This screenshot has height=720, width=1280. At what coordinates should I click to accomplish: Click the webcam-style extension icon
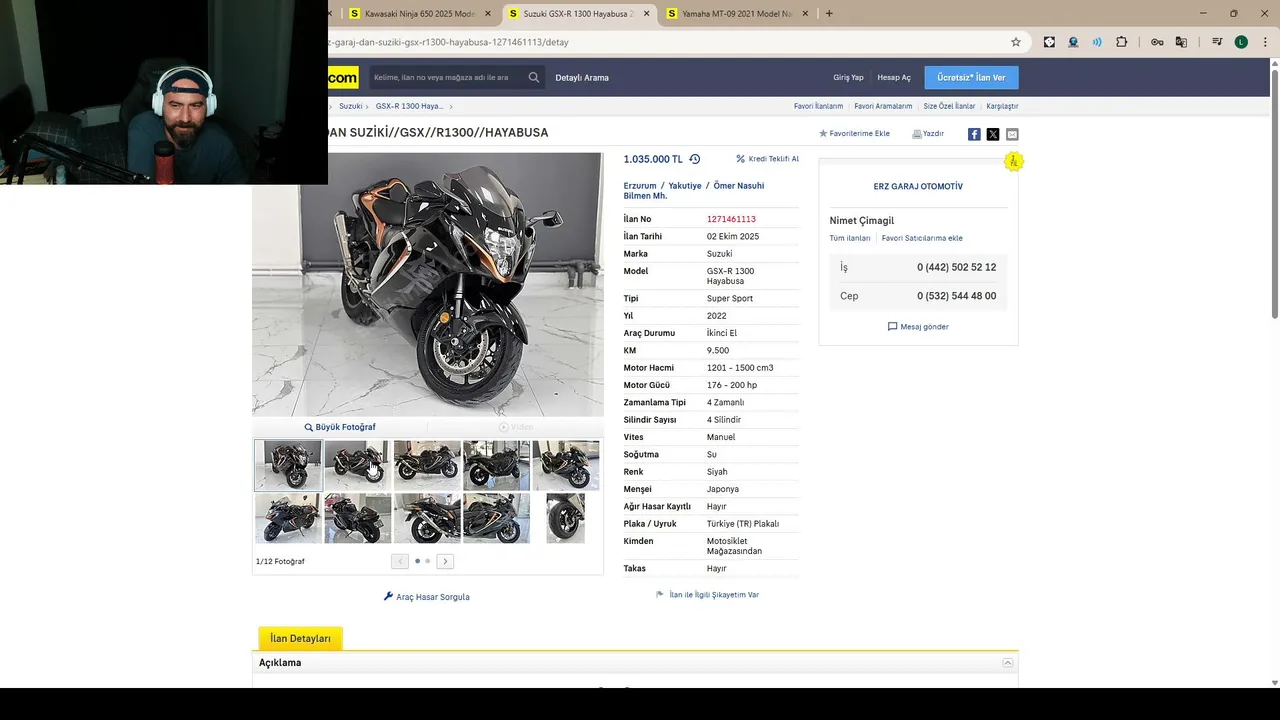pos(1073,42)
